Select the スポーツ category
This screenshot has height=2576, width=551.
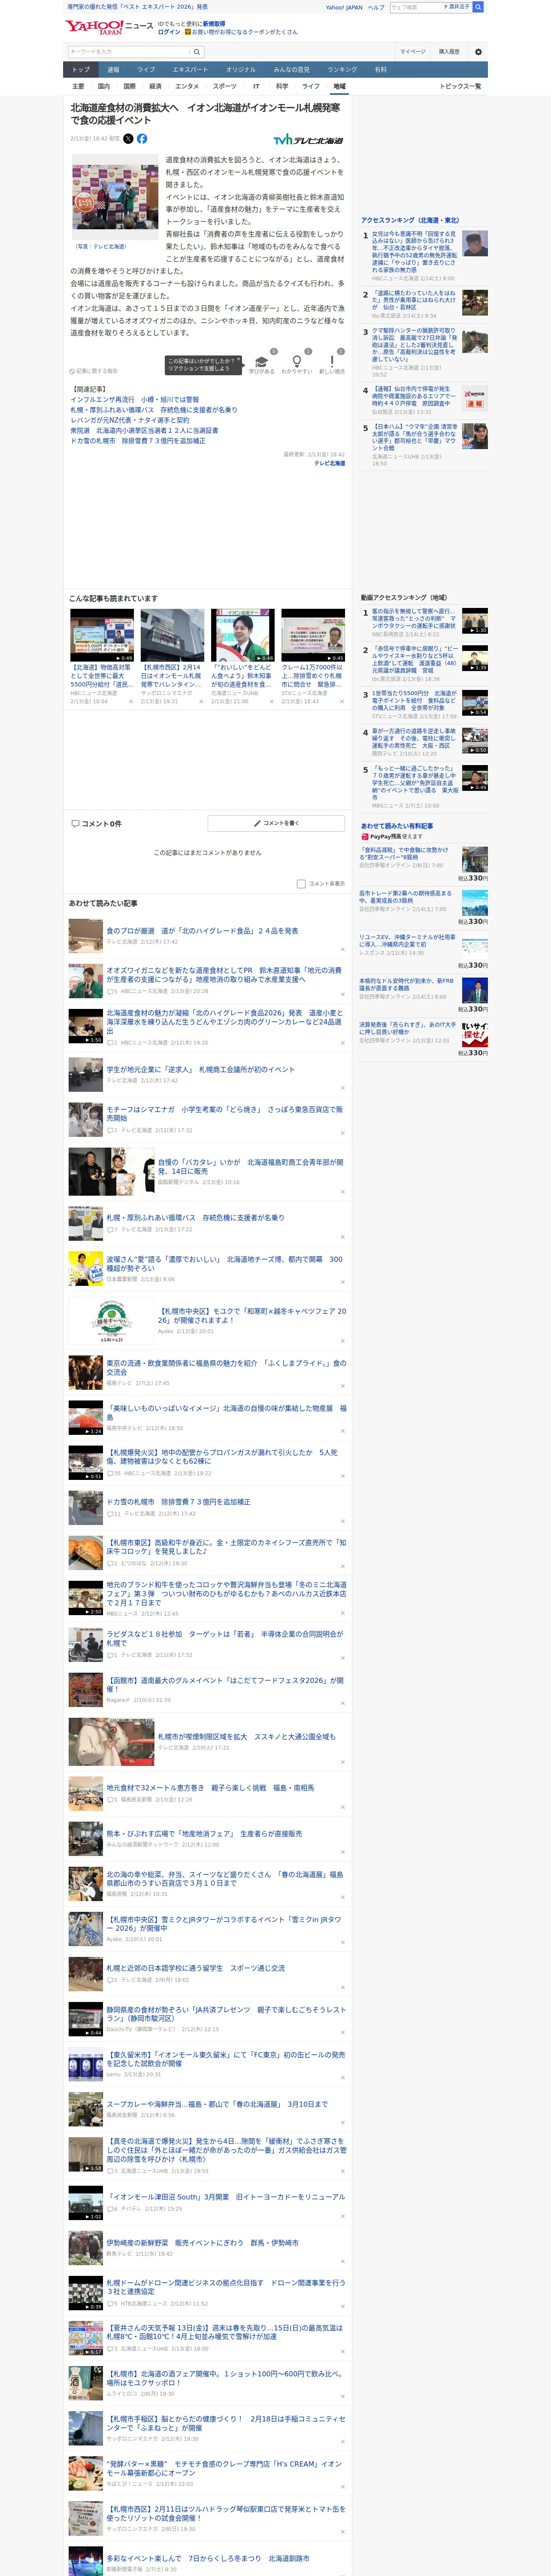[x=225, y=86]
